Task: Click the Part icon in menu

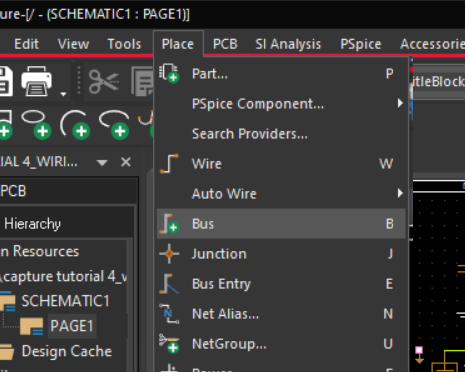Action: 169,73
